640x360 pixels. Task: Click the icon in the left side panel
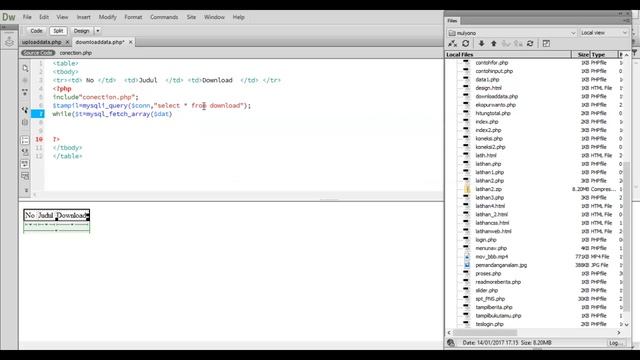9,41
